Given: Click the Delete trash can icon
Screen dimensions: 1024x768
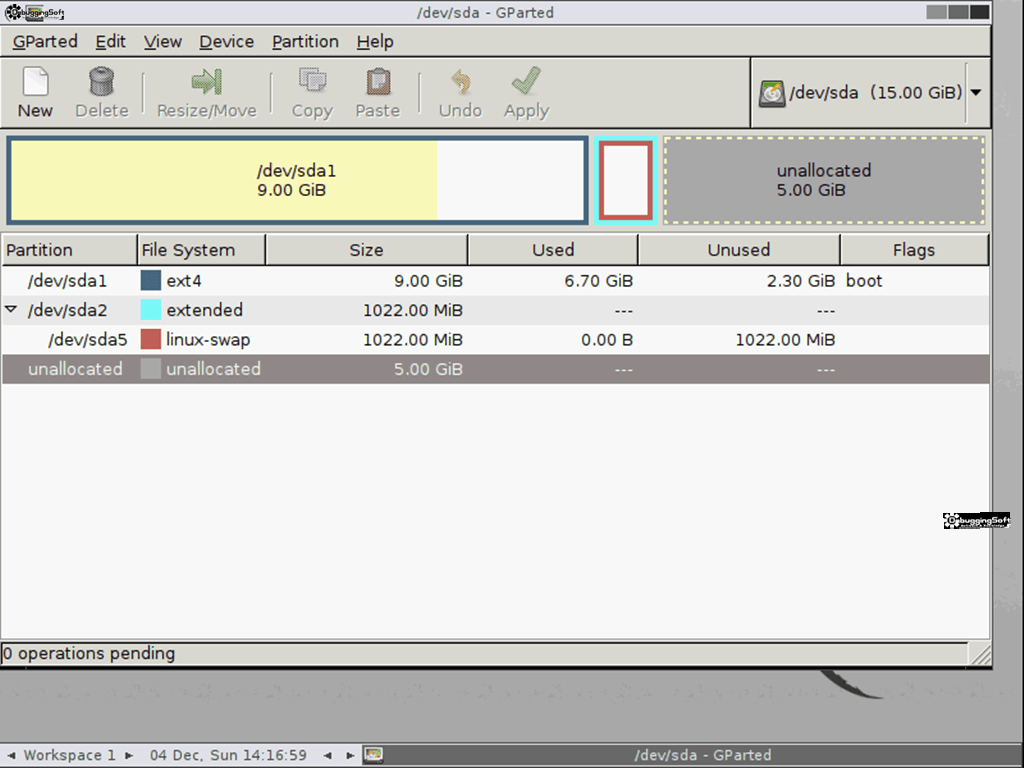Looking at the screenshot, I should [101, 82].
